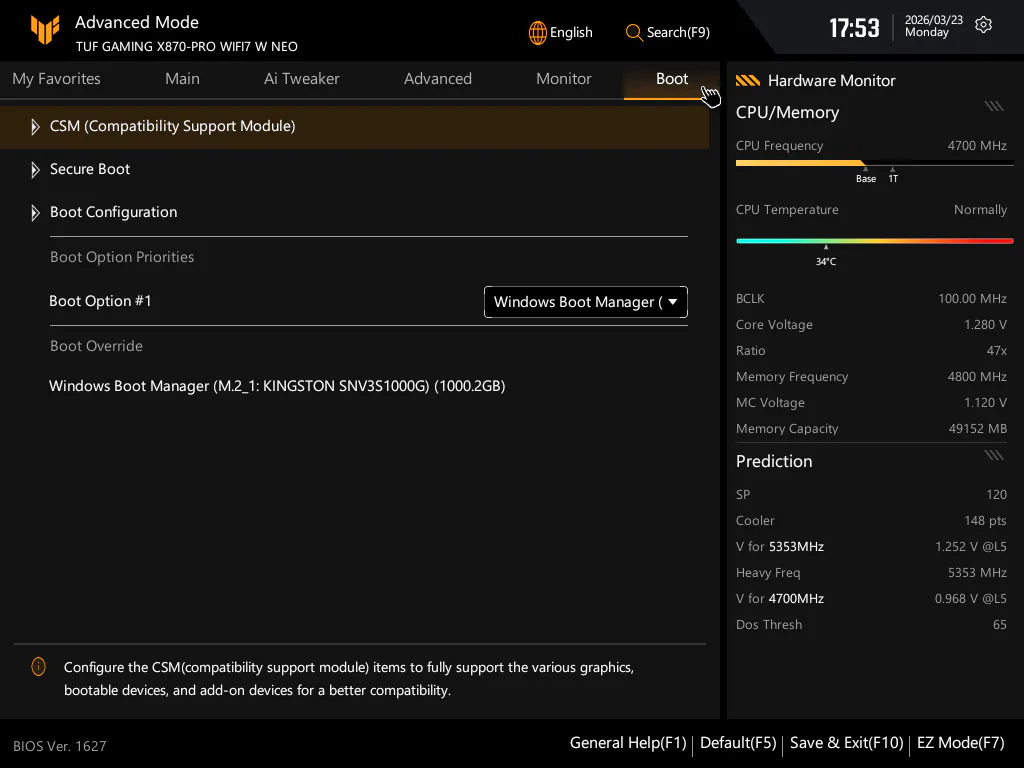
Task: Click the V for 4700MHz label
Action: tap(780, 599)
